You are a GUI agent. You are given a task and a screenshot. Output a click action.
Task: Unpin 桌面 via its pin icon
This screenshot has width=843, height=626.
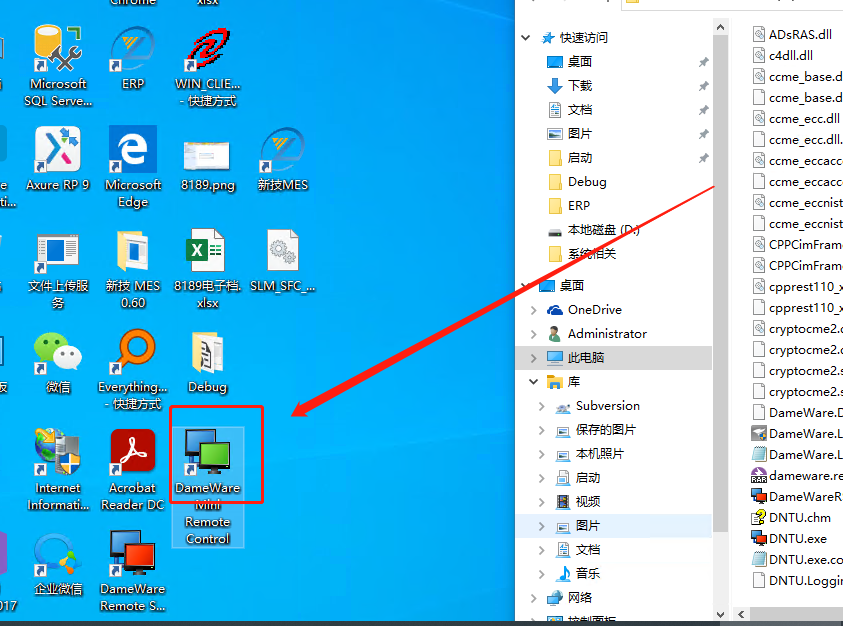(703, 62)
